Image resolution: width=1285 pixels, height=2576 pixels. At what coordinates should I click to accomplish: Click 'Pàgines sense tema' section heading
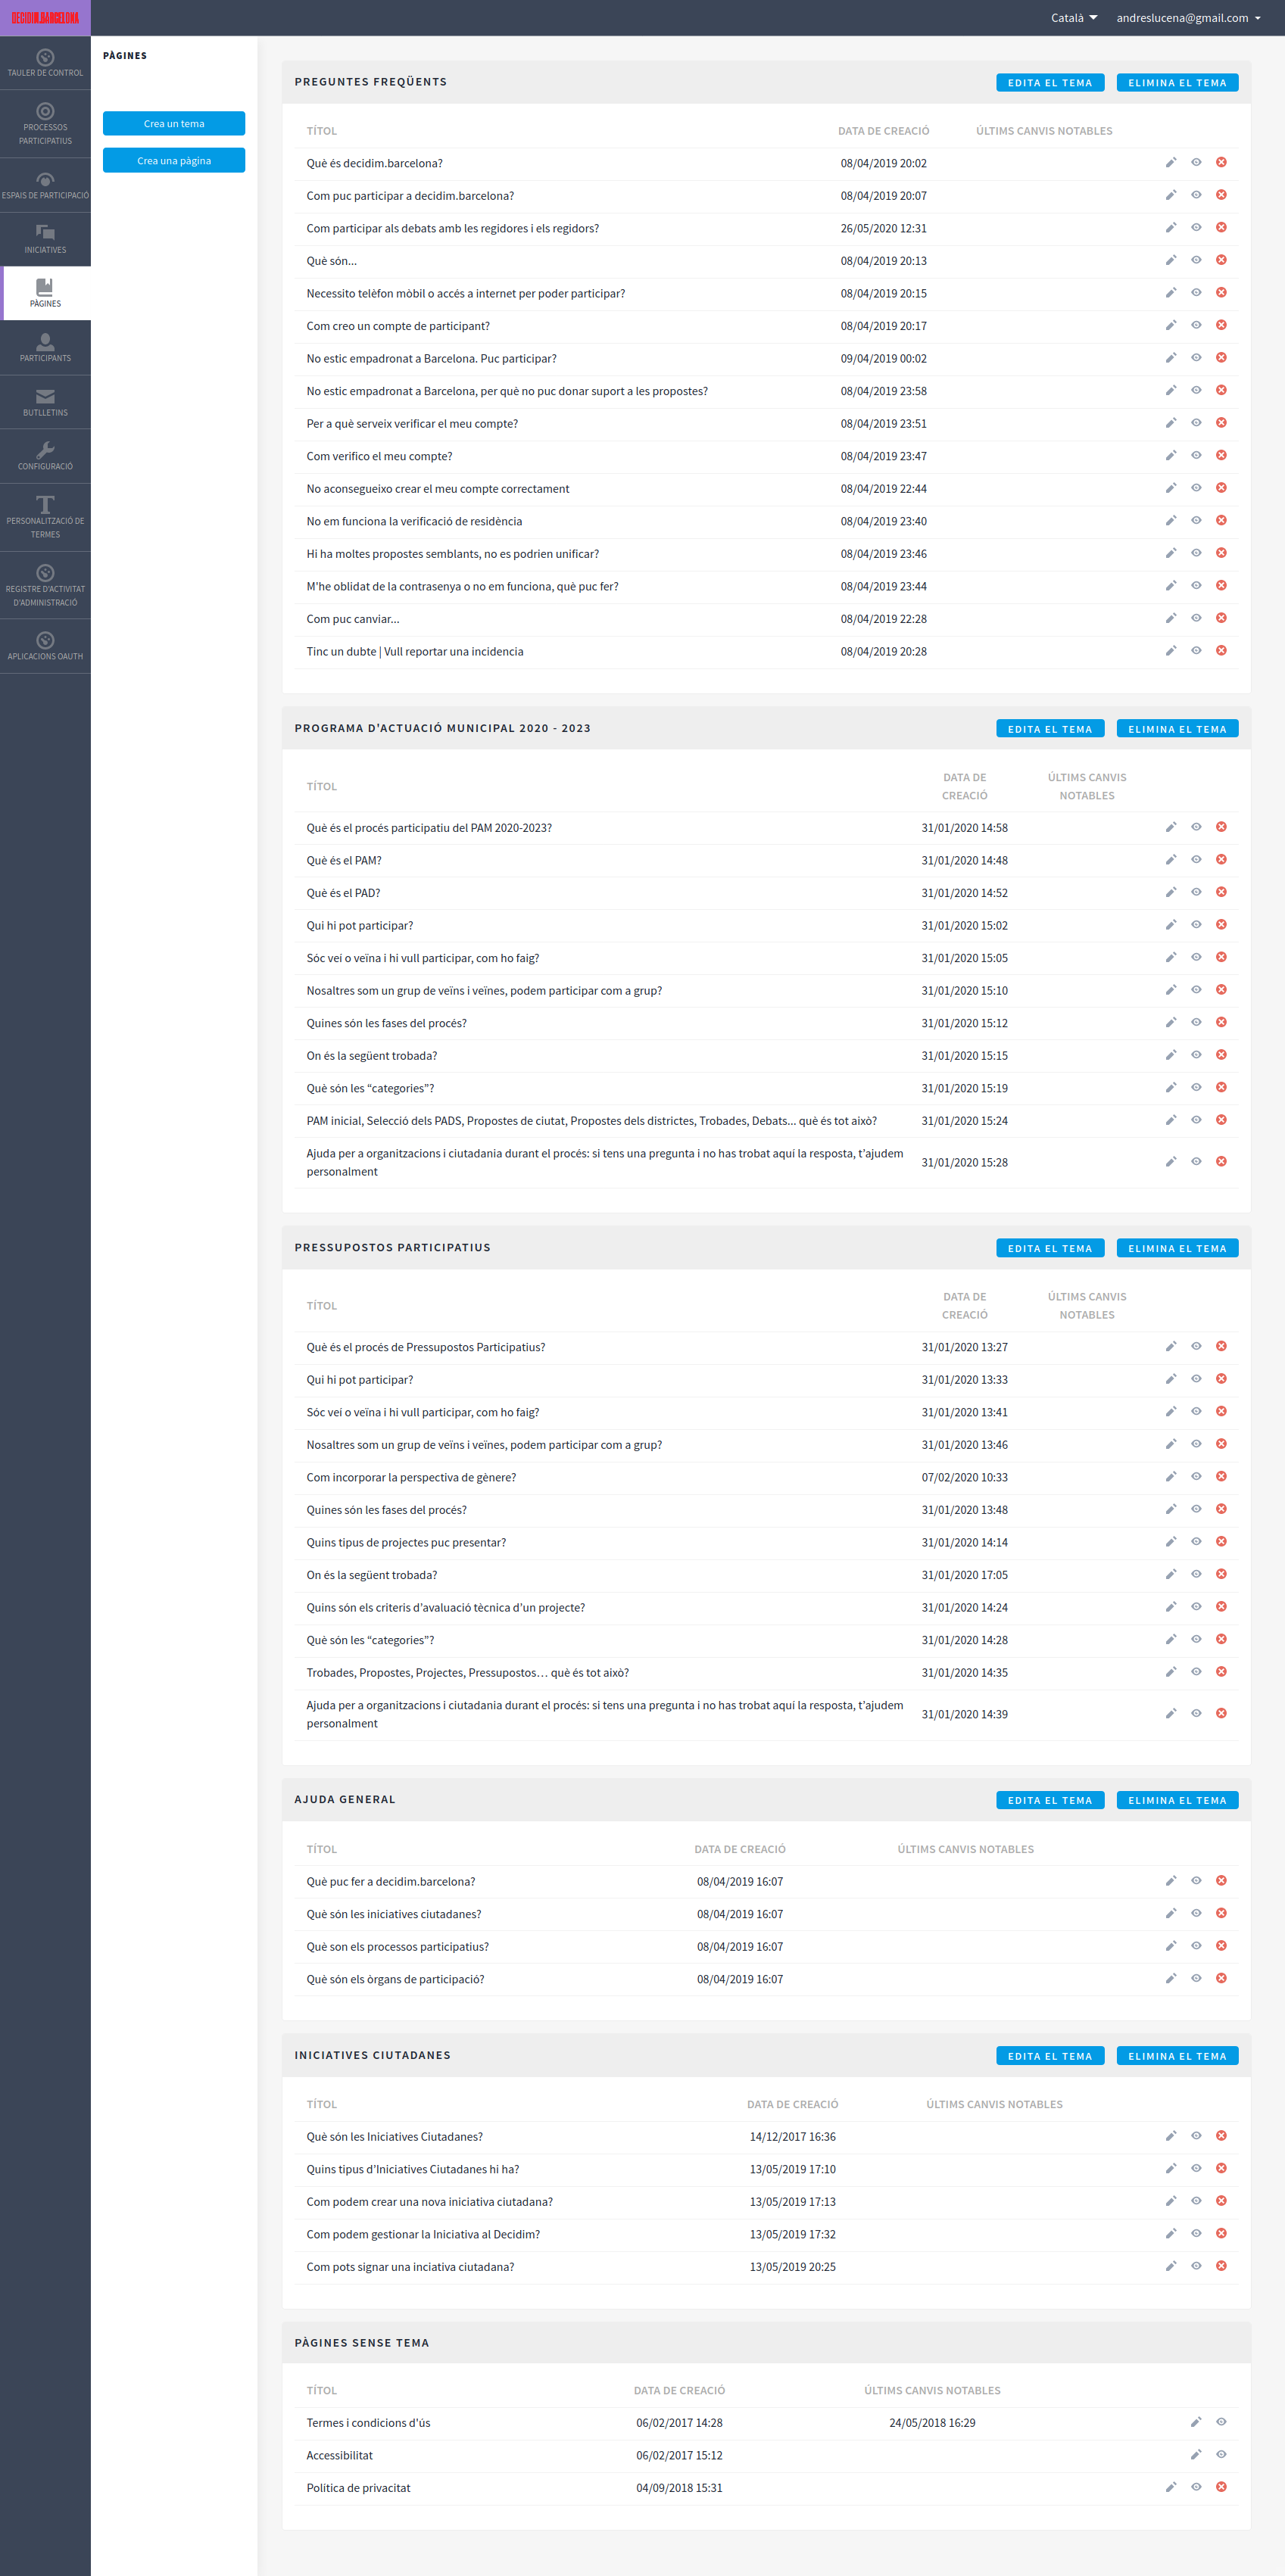[x=362, y=2343]
